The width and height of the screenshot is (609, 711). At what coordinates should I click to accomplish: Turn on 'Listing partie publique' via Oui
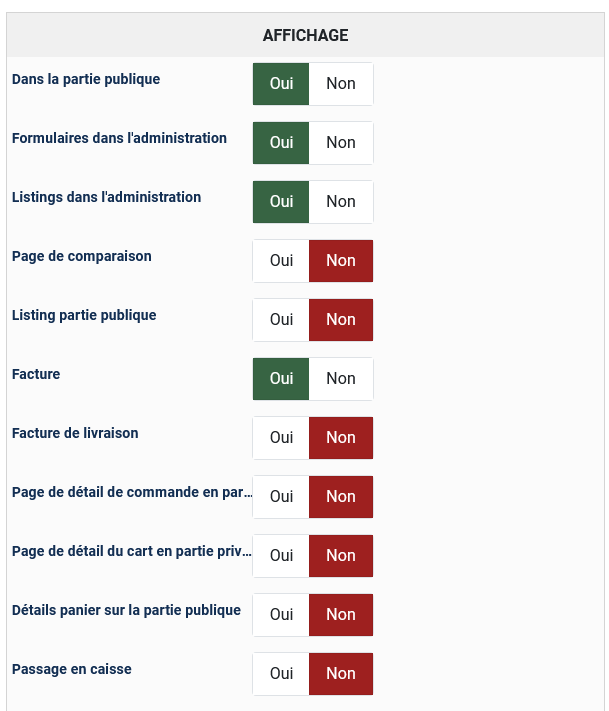click(281, 320)
